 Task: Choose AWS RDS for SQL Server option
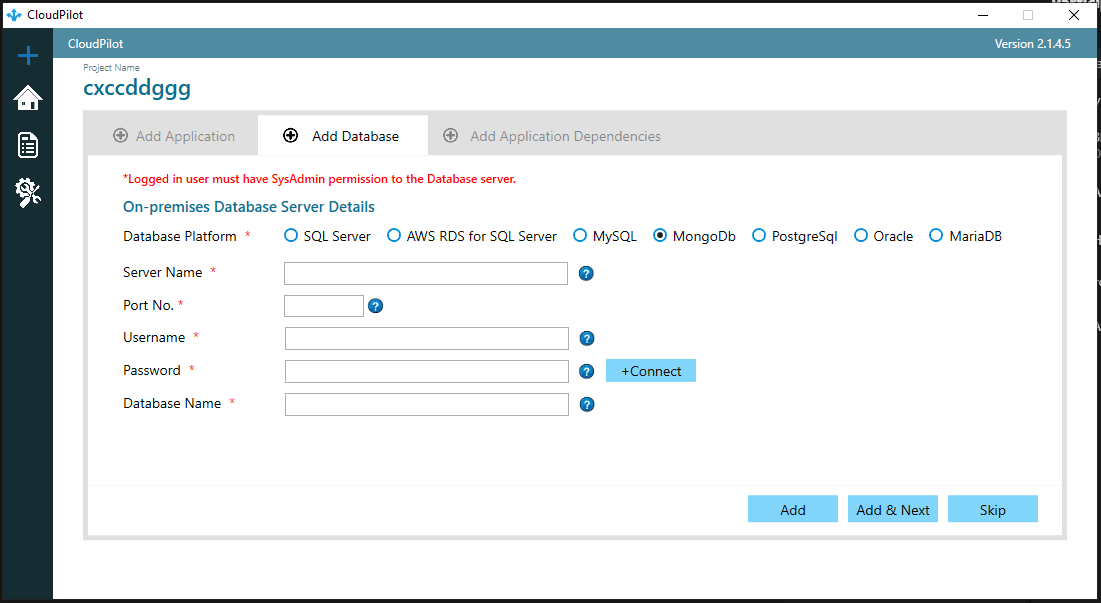tap(394, 236)
